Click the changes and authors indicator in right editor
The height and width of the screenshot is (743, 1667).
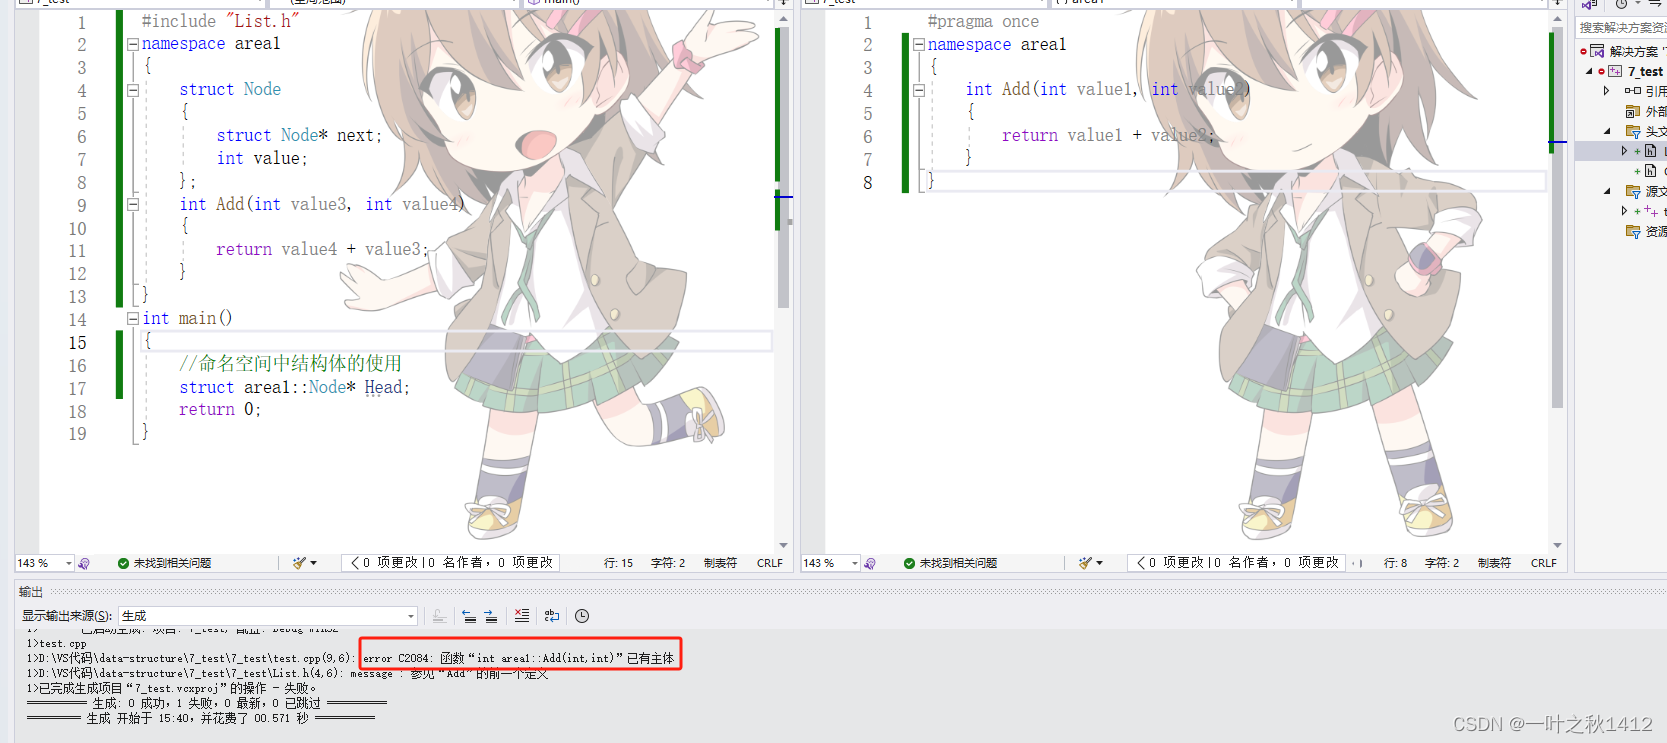(x=1236, y=563)
